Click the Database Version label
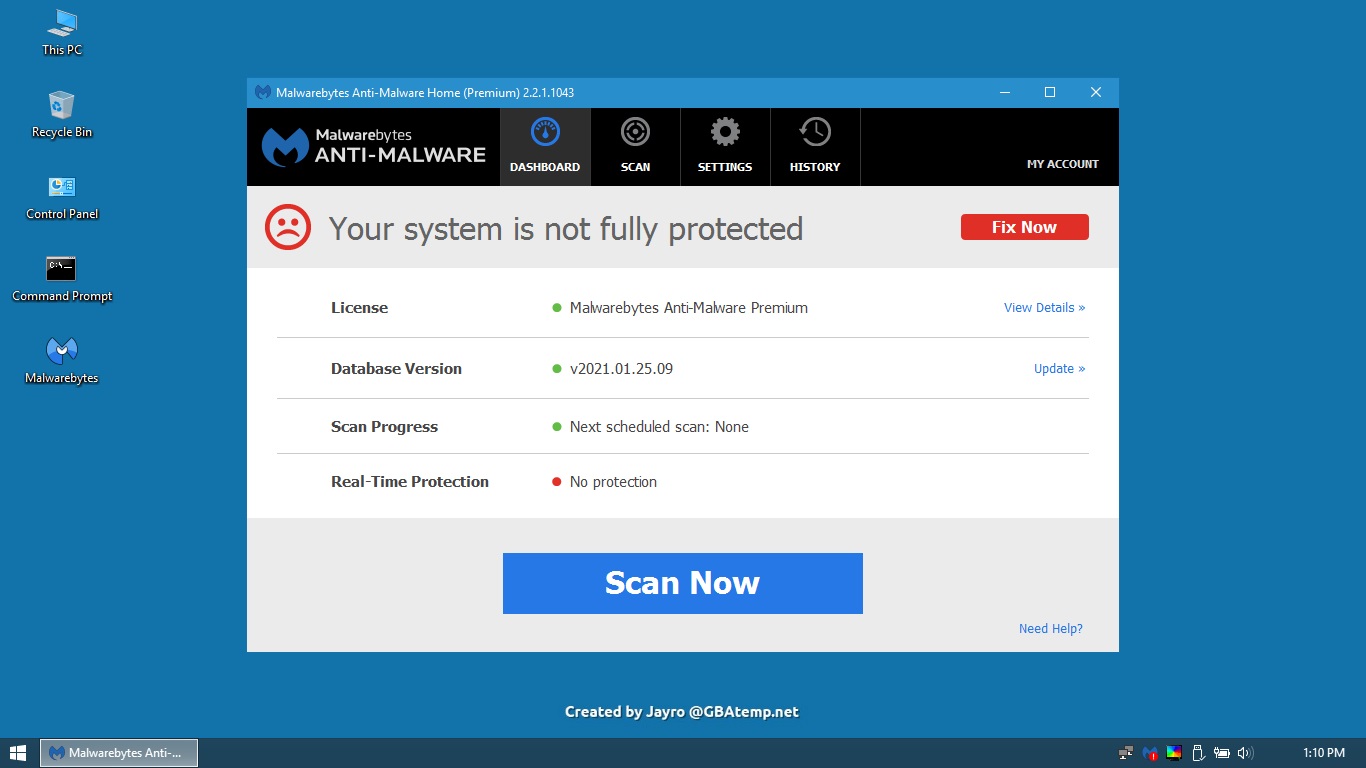The image size is (1366, 768). click(396, 369)
